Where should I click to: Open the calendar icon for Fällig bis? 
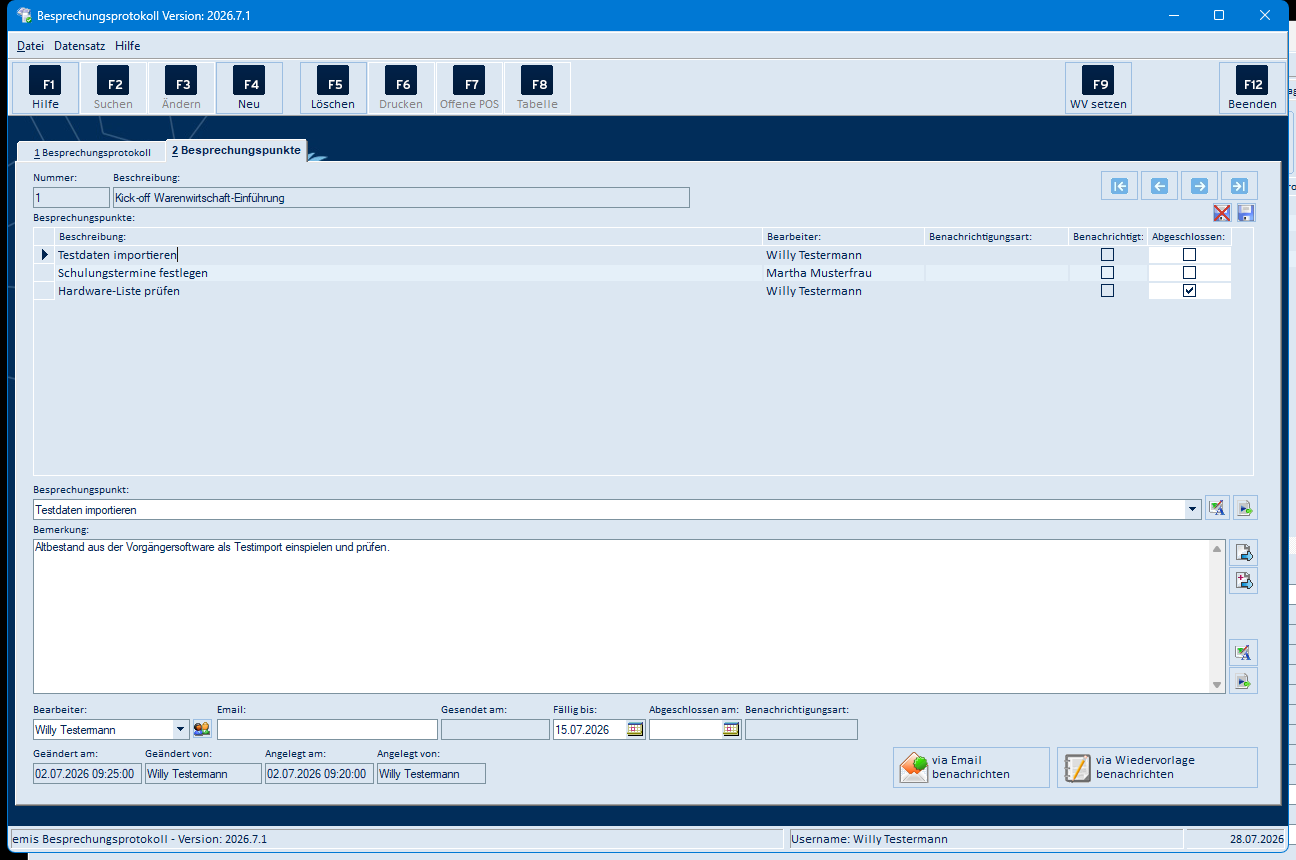(x=636, y=729)
